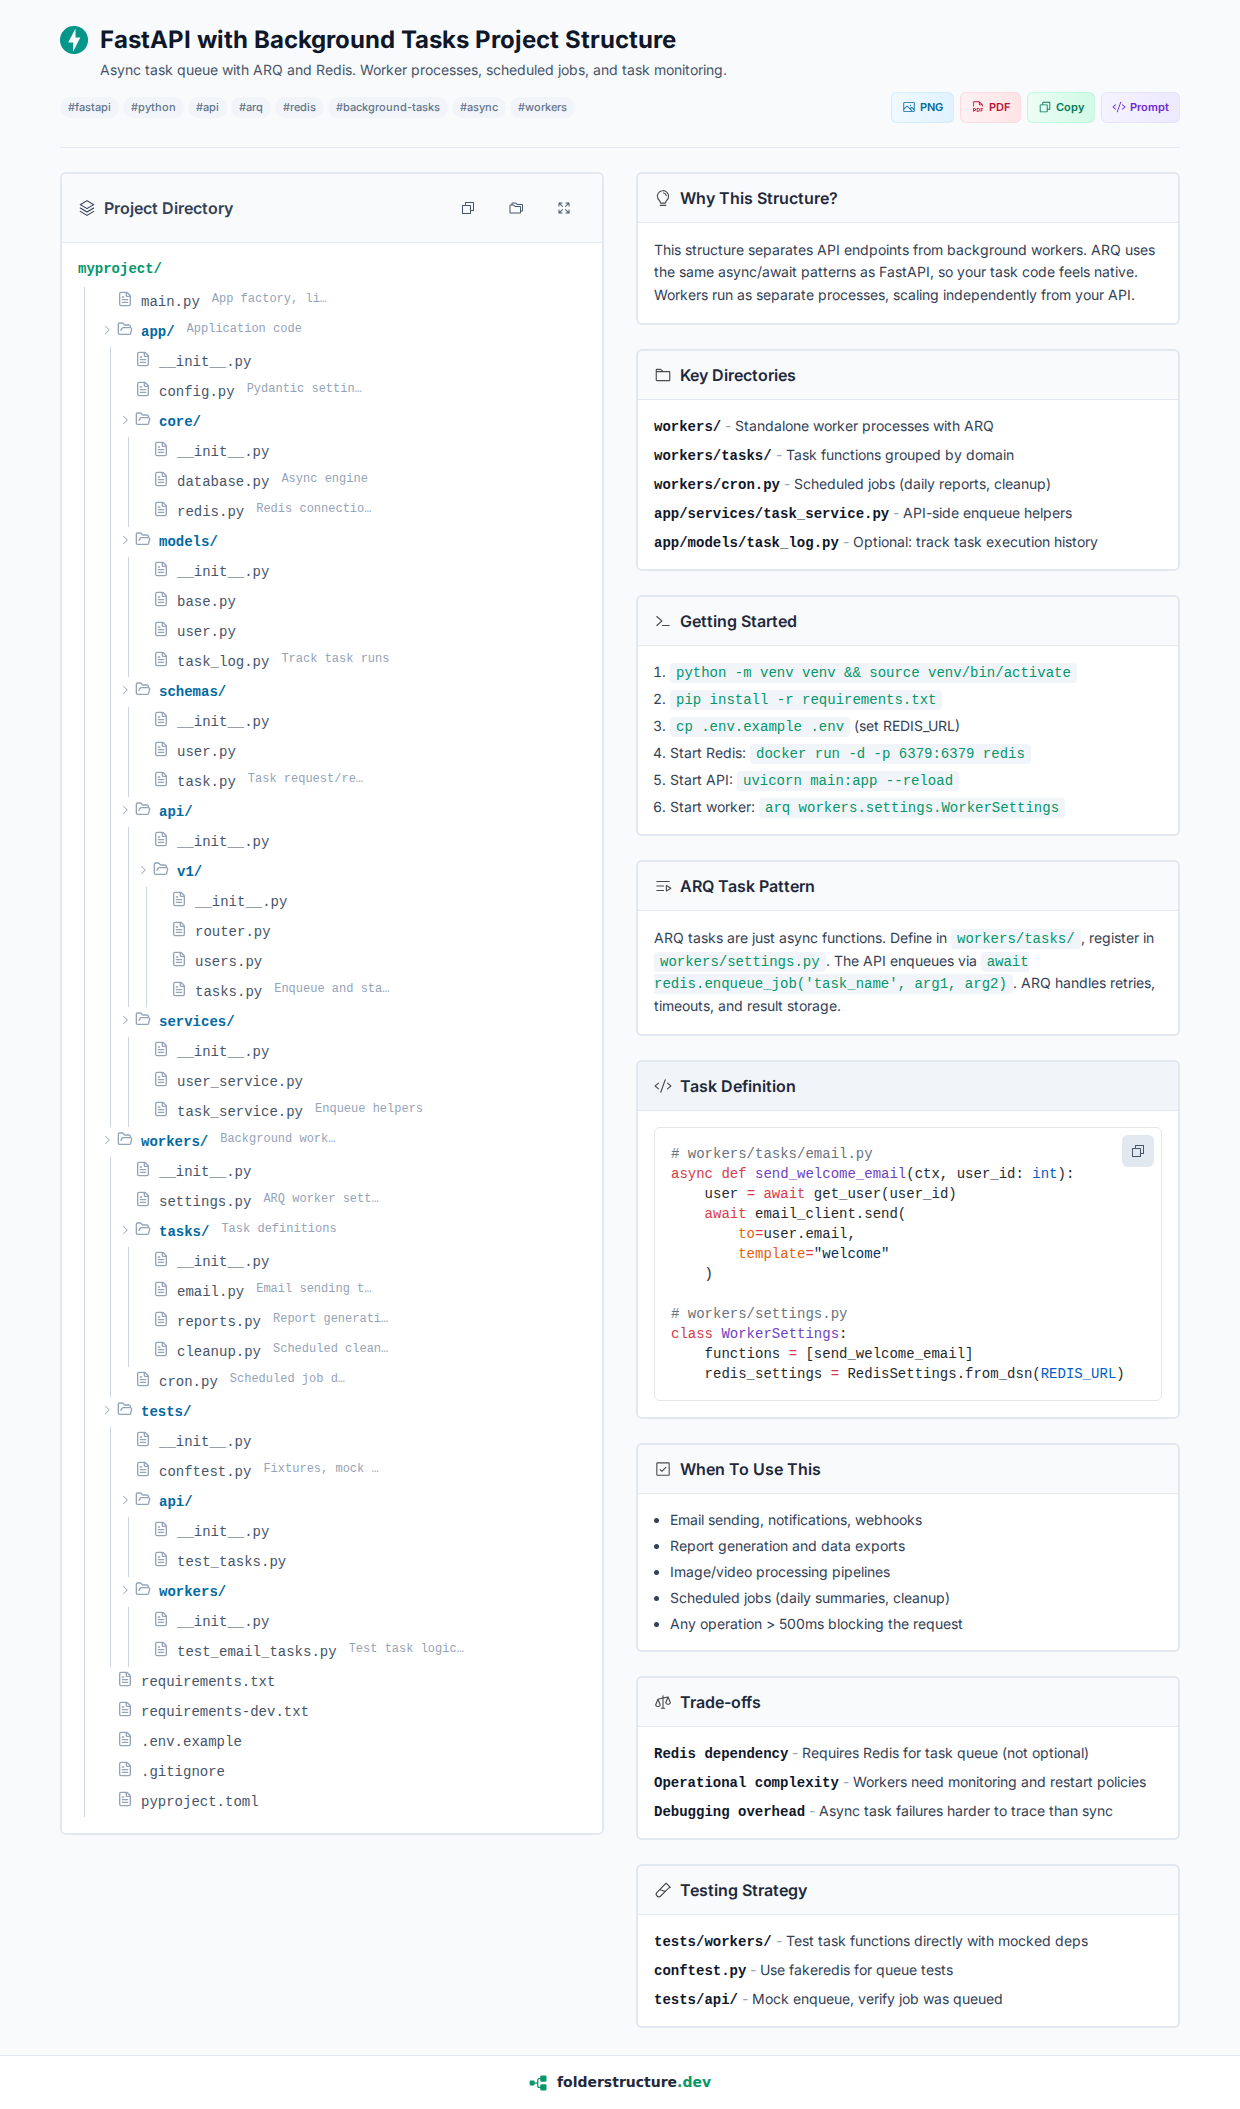Select the #redis tag
Screen dimensions: 1240x2109
[299, 107]
